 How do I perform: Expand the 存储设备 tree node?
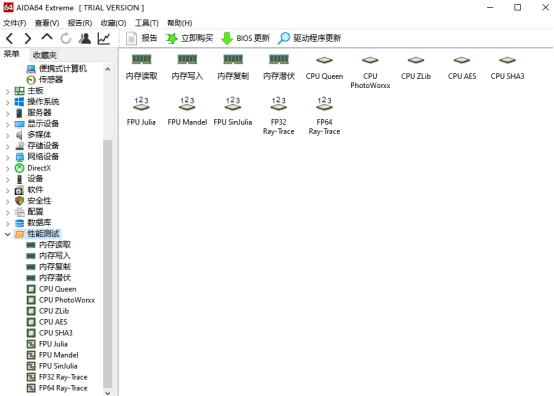(7, 146)
